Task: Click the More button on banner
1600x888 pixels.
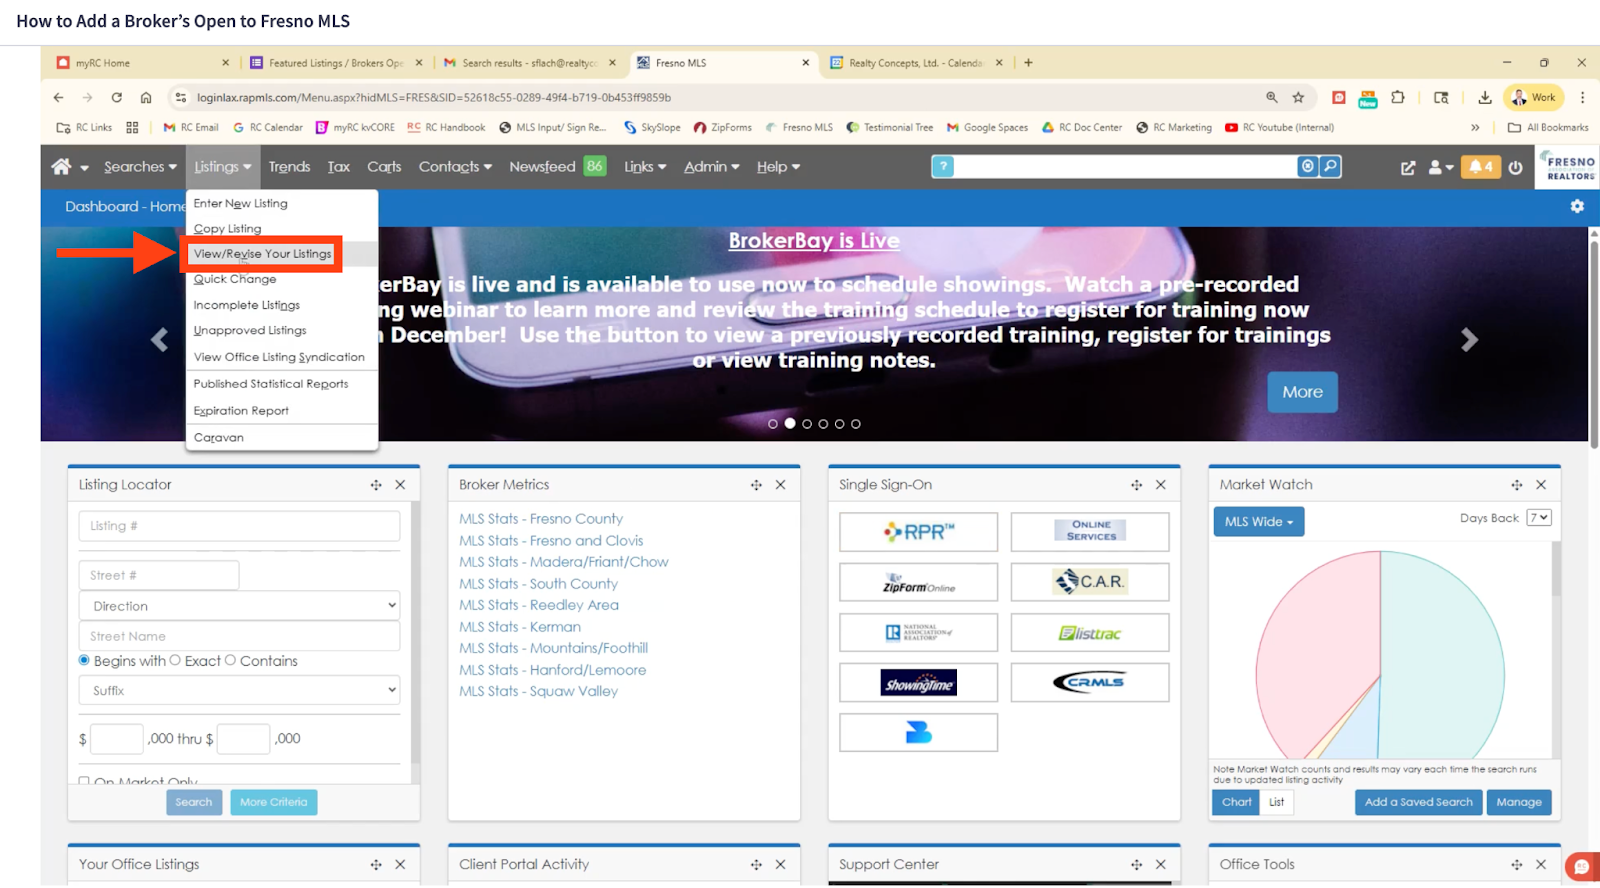Action: pyautogui.click(x=1302, y=392)
